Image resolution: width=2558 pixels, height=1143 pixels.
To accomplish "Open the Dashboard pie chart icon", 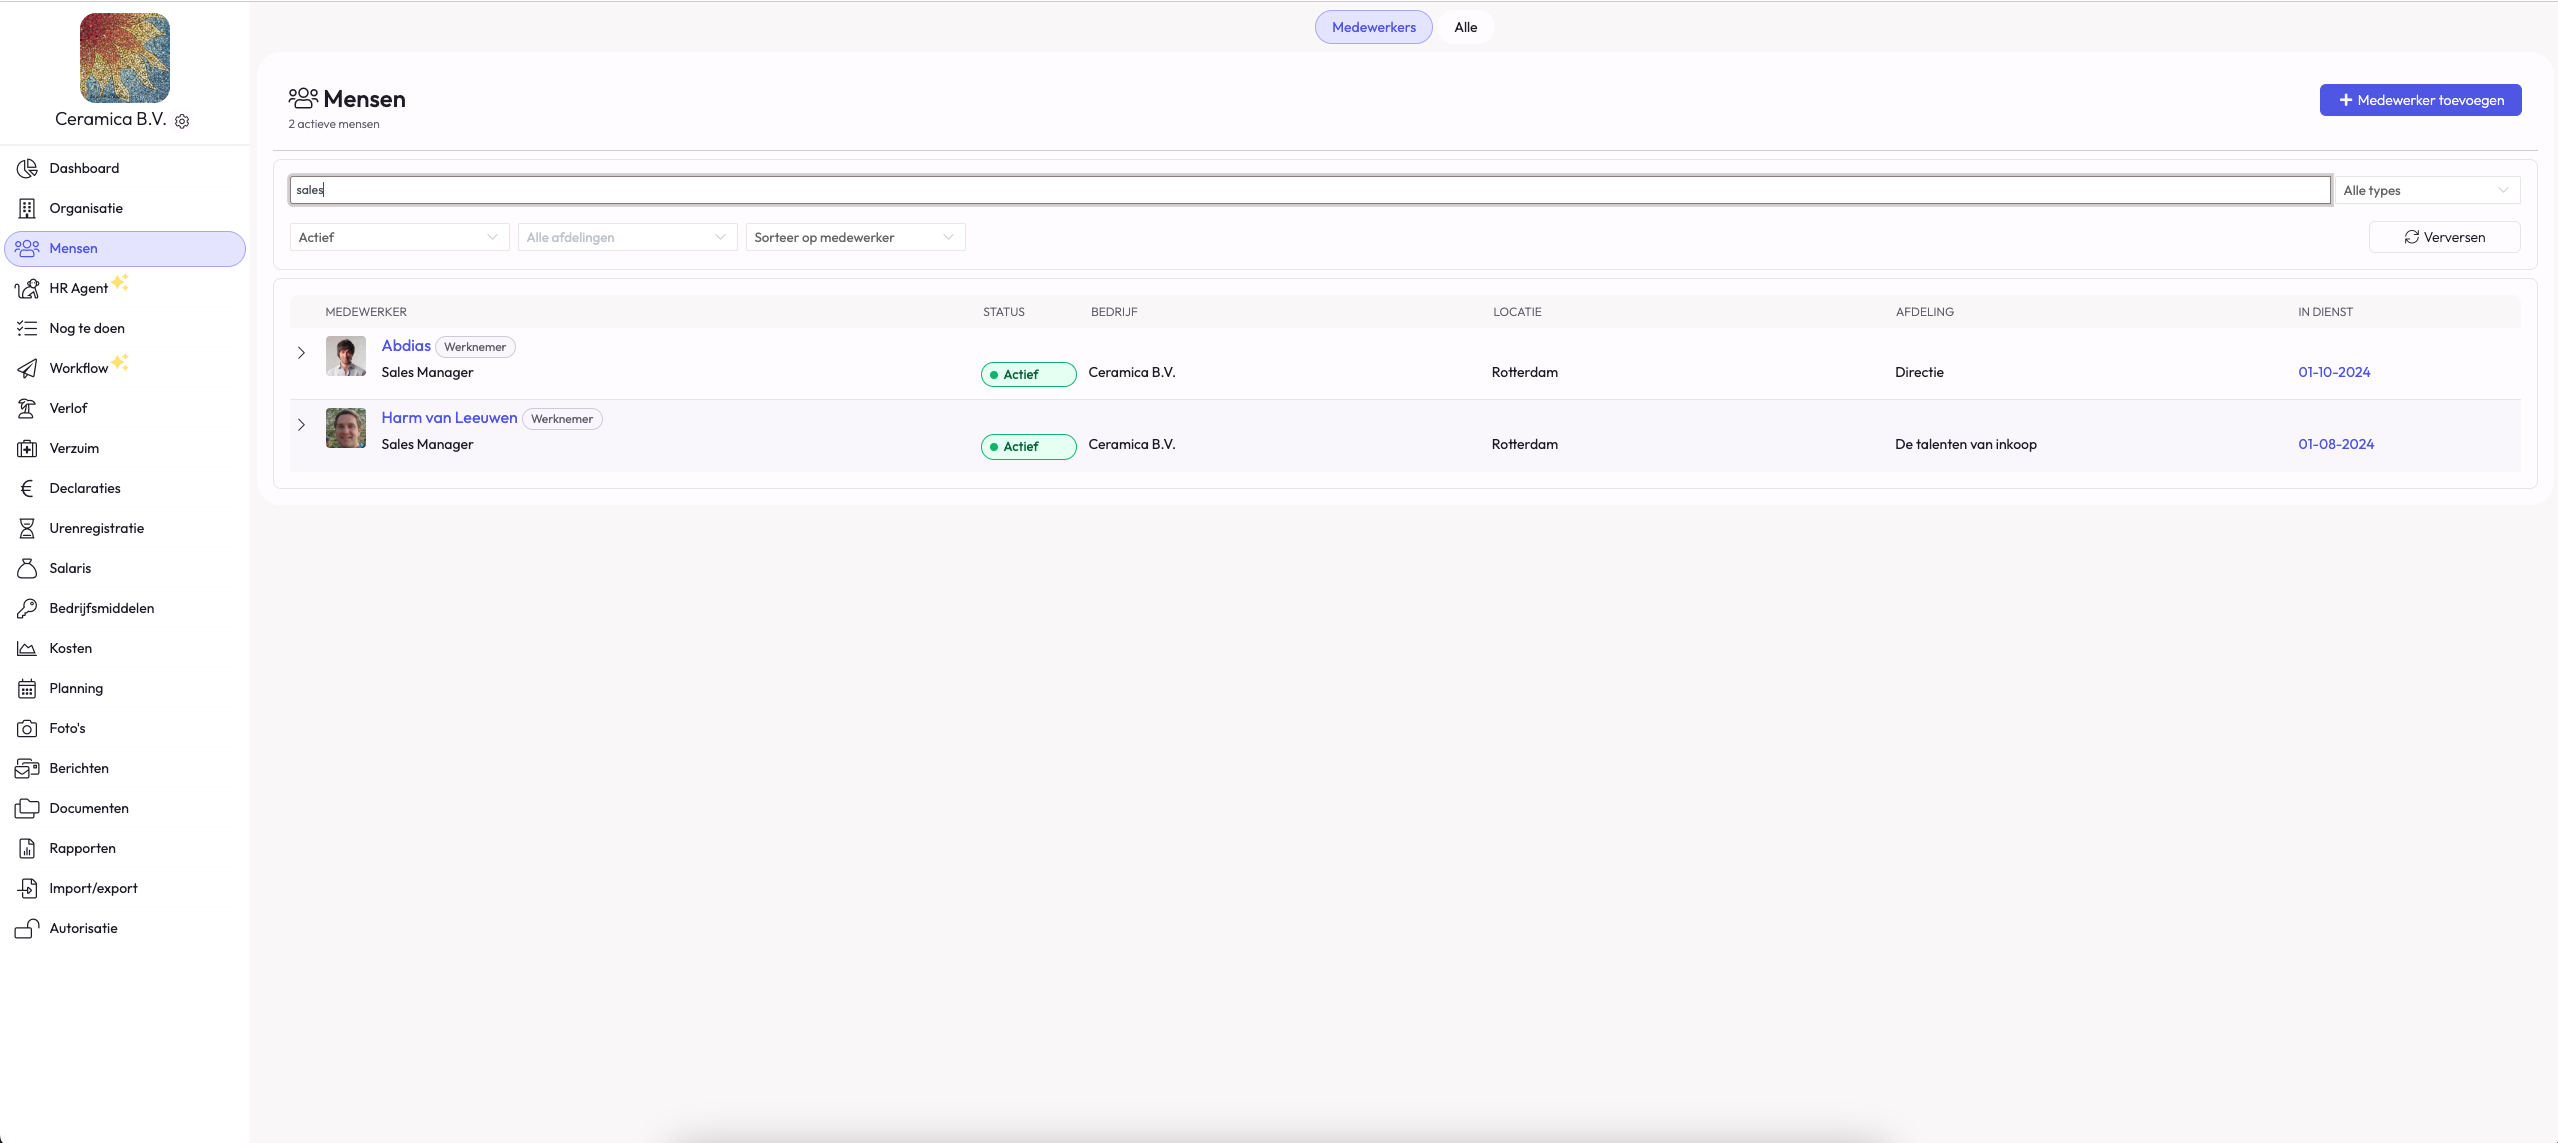I will coord(27,168).
